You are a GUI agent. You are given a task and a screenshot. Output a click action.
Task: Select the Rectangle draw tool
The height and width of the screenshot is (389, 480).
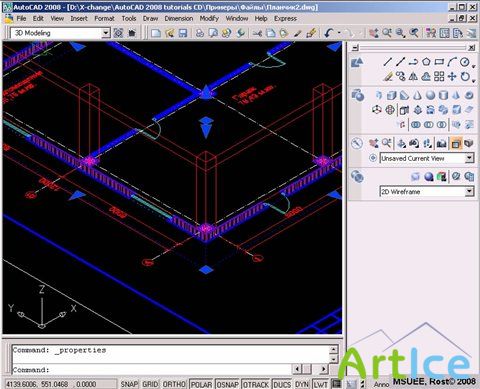tap(439, 62)
